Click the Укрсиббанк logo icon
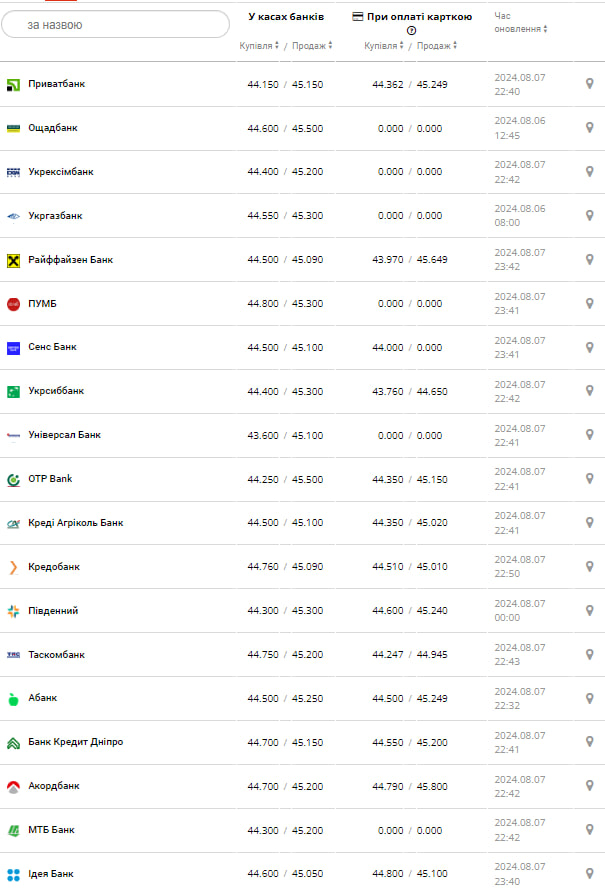This screenshot has height=894, width=605. point(13,391)
